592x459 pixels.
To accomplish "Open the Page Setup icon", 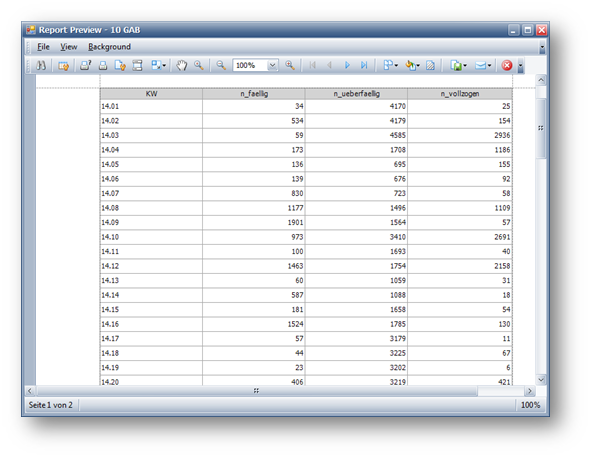I will point(120,66).
